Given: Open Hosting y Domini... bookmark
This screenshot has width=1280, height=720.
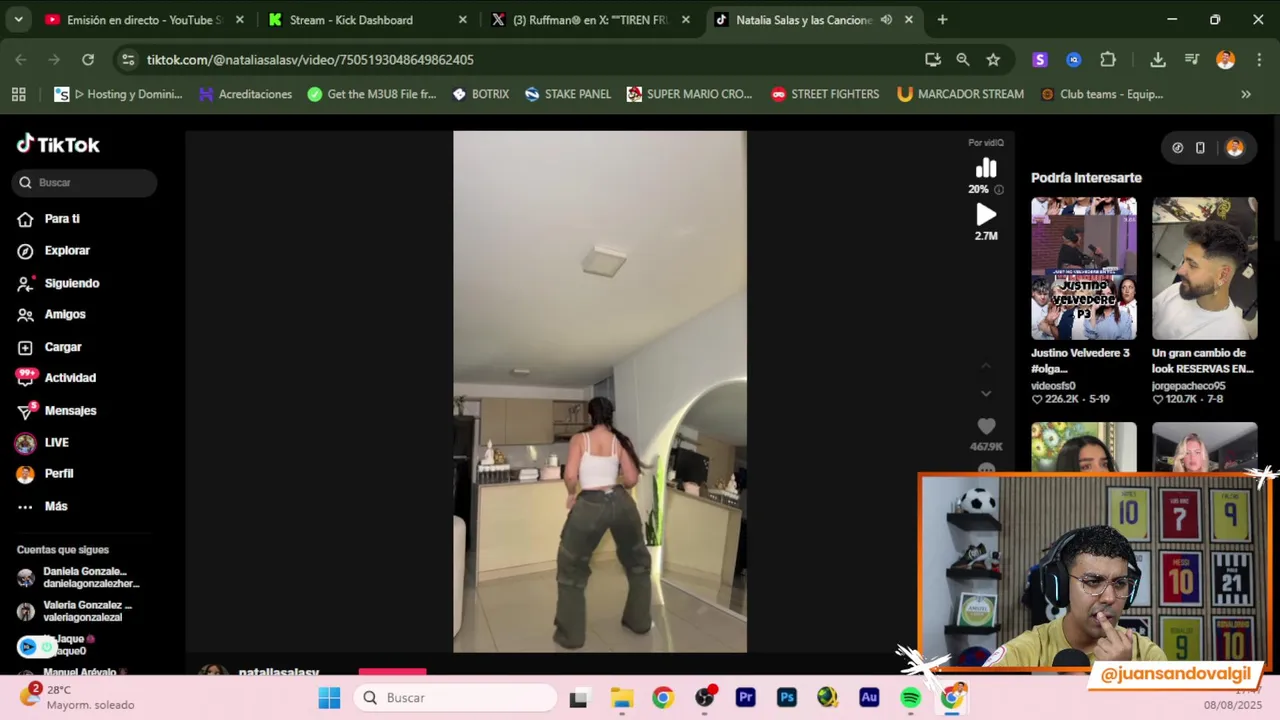Looking at the screenshot, I should 118,94.
